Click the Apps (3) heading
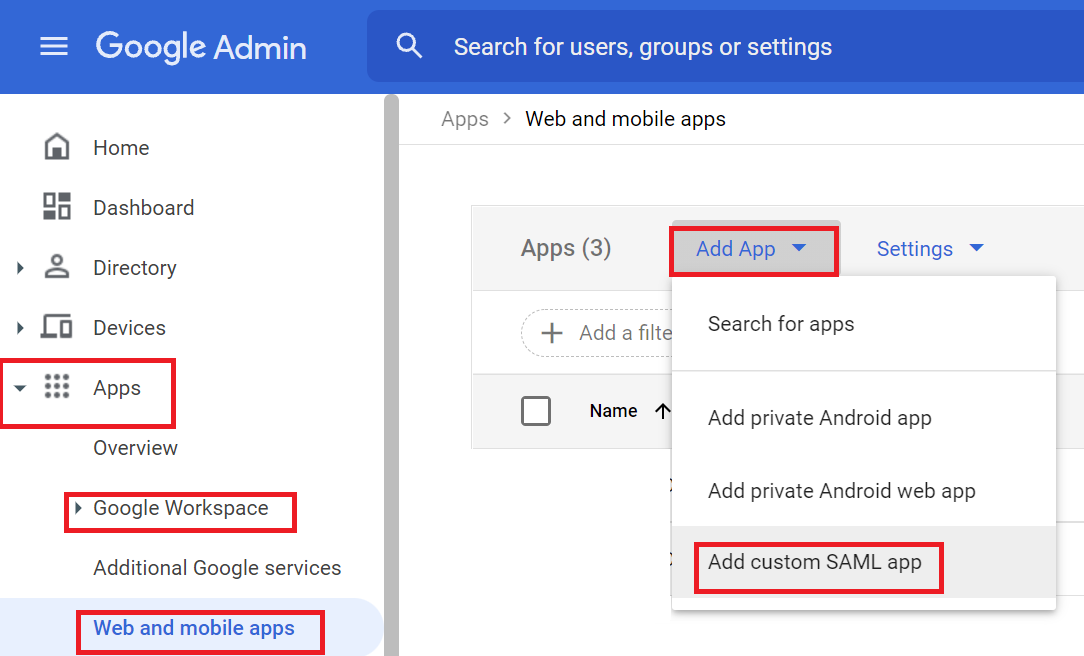The height and width of the screenshot is (656, 1084). pos(566,248)
